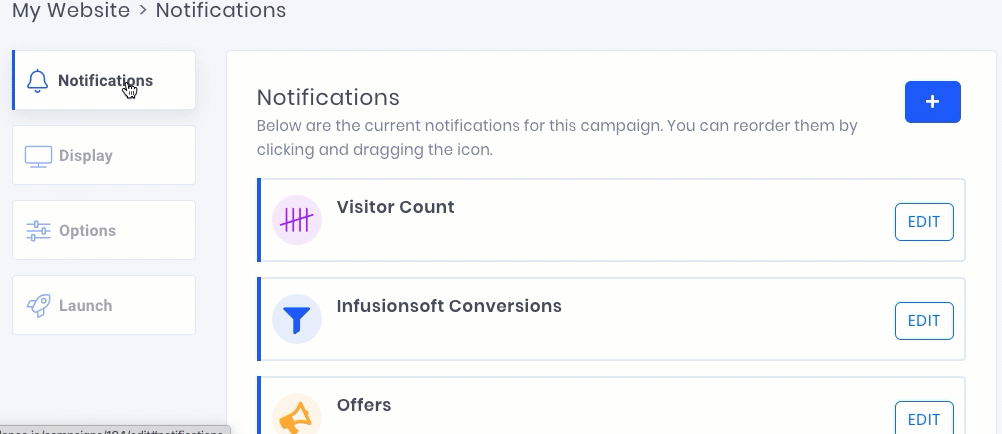
Task: Select the Visitor Count title text
Action: (396, 207)
